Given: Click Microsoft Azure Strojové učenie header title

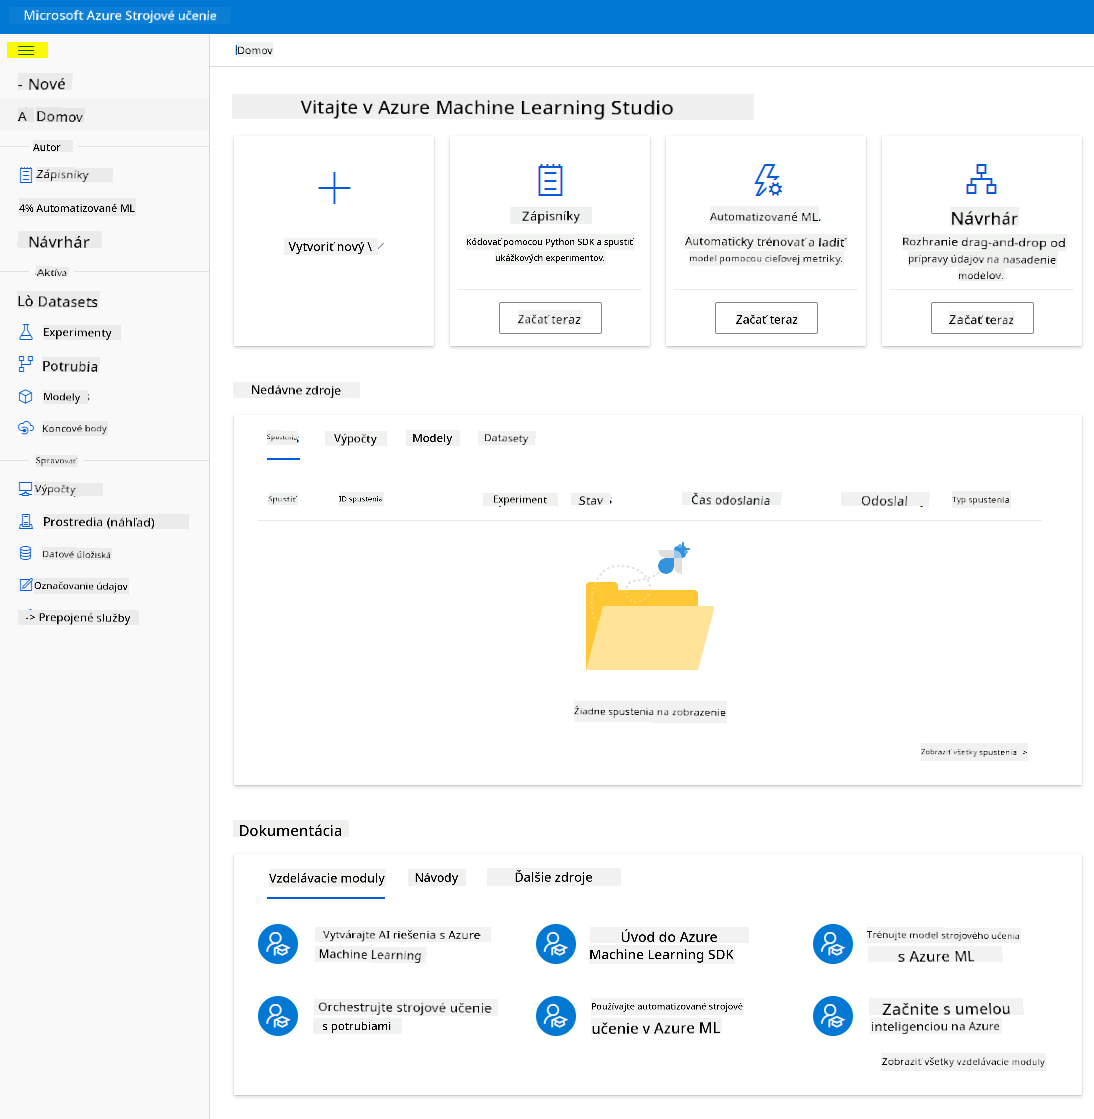Looking at the screenshot, I should 119,16.
